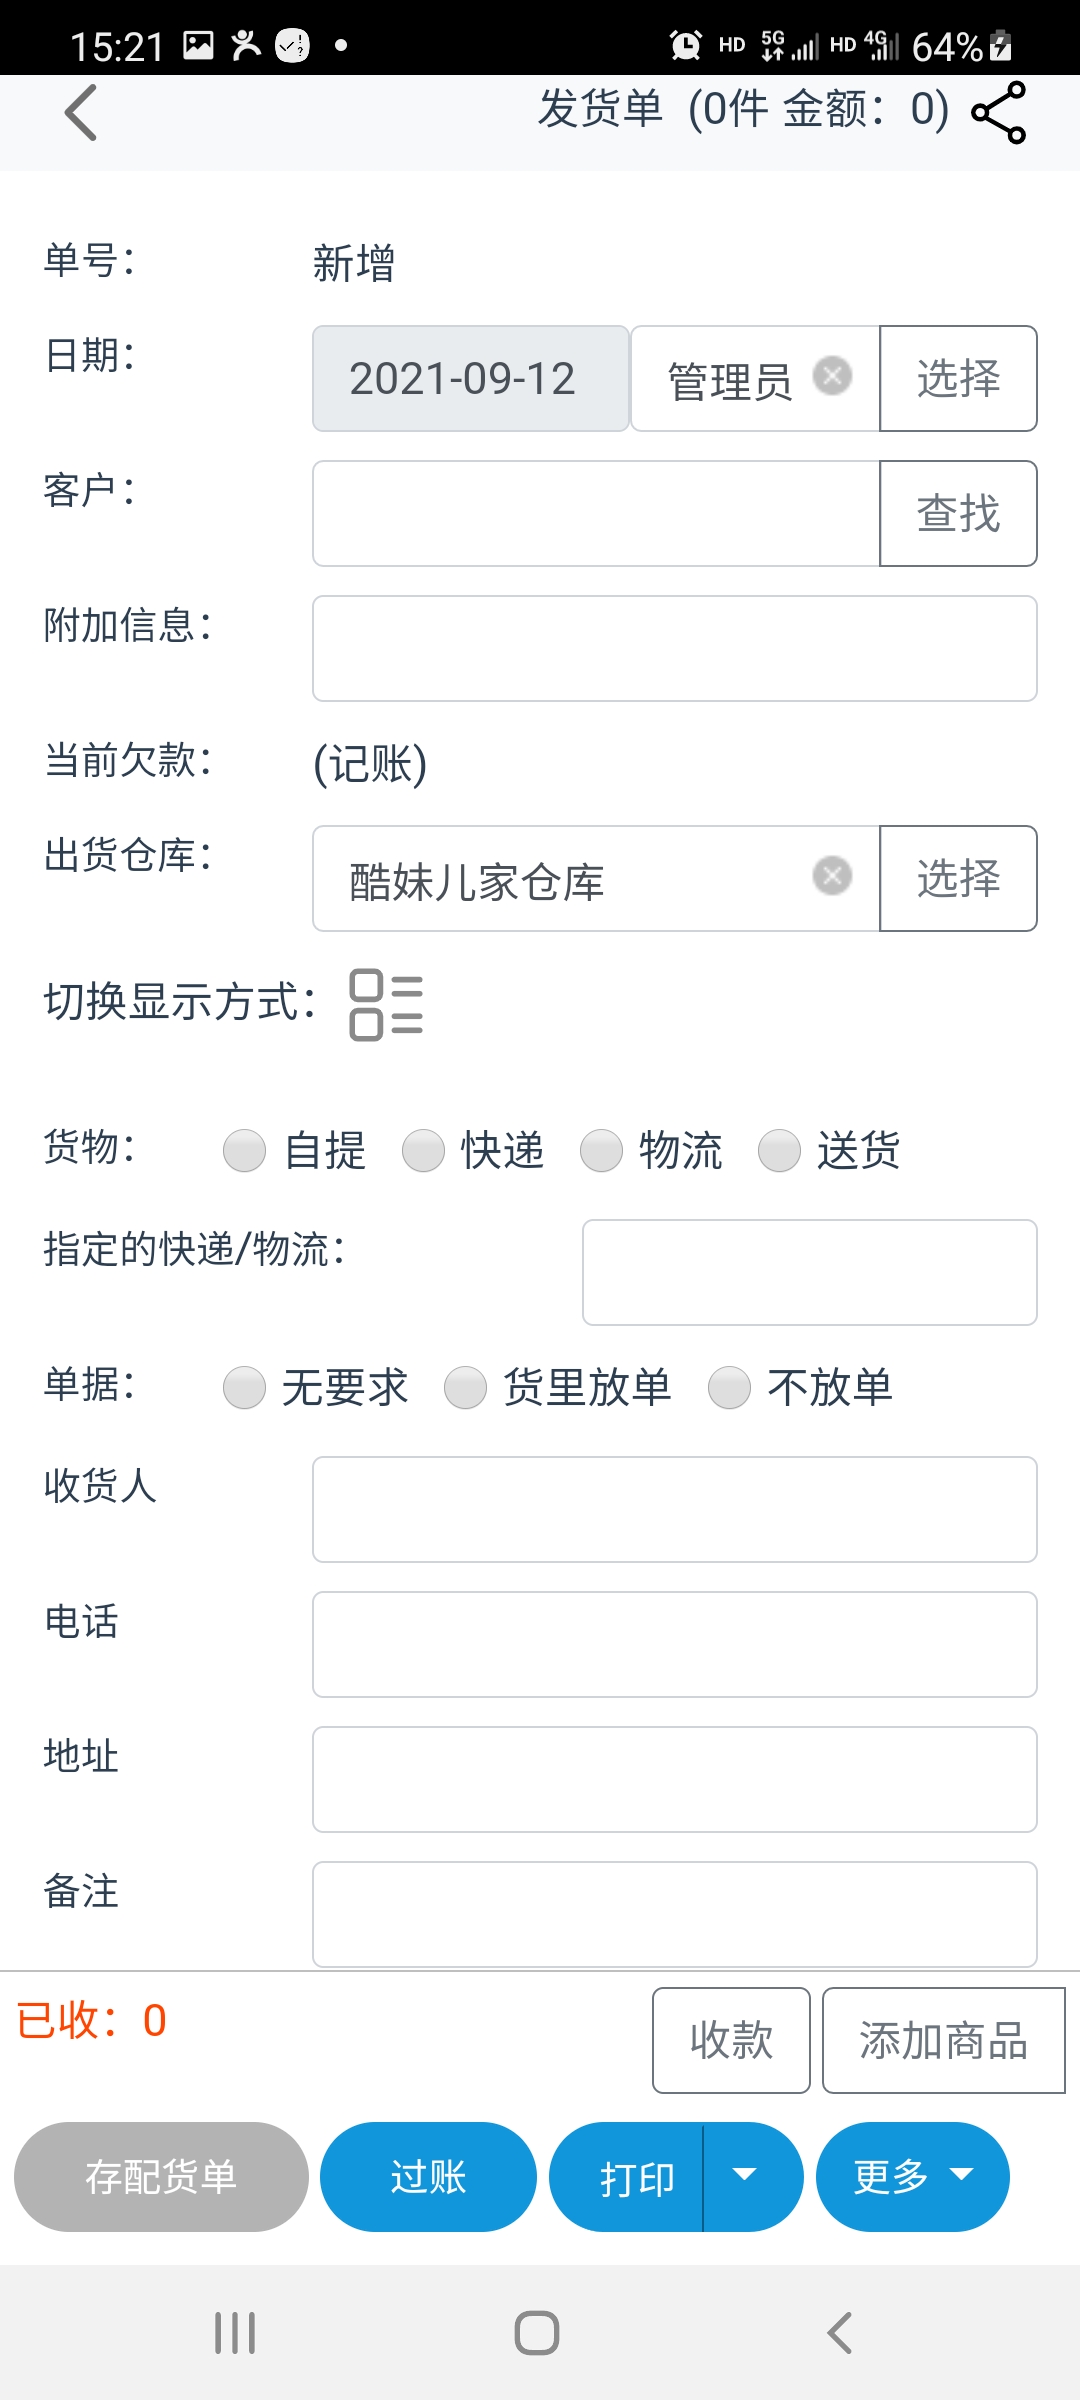Screen dimensions: 1080x2400
Task: Expand the 打印 dropdown arrow
Action: (745, 2176)
